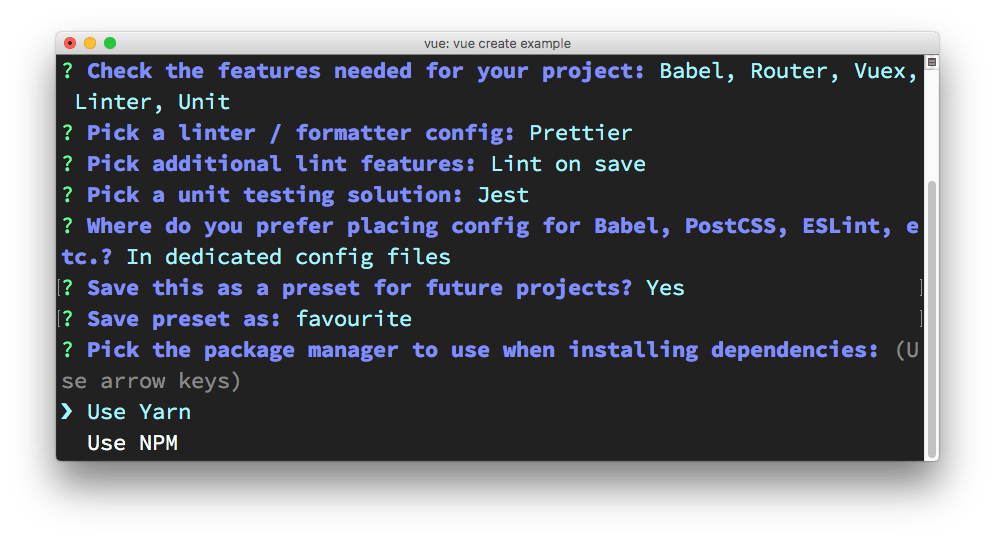Click the 'favourite' preset name text
Screen dimensions: 995x541
tap(354, 319)
